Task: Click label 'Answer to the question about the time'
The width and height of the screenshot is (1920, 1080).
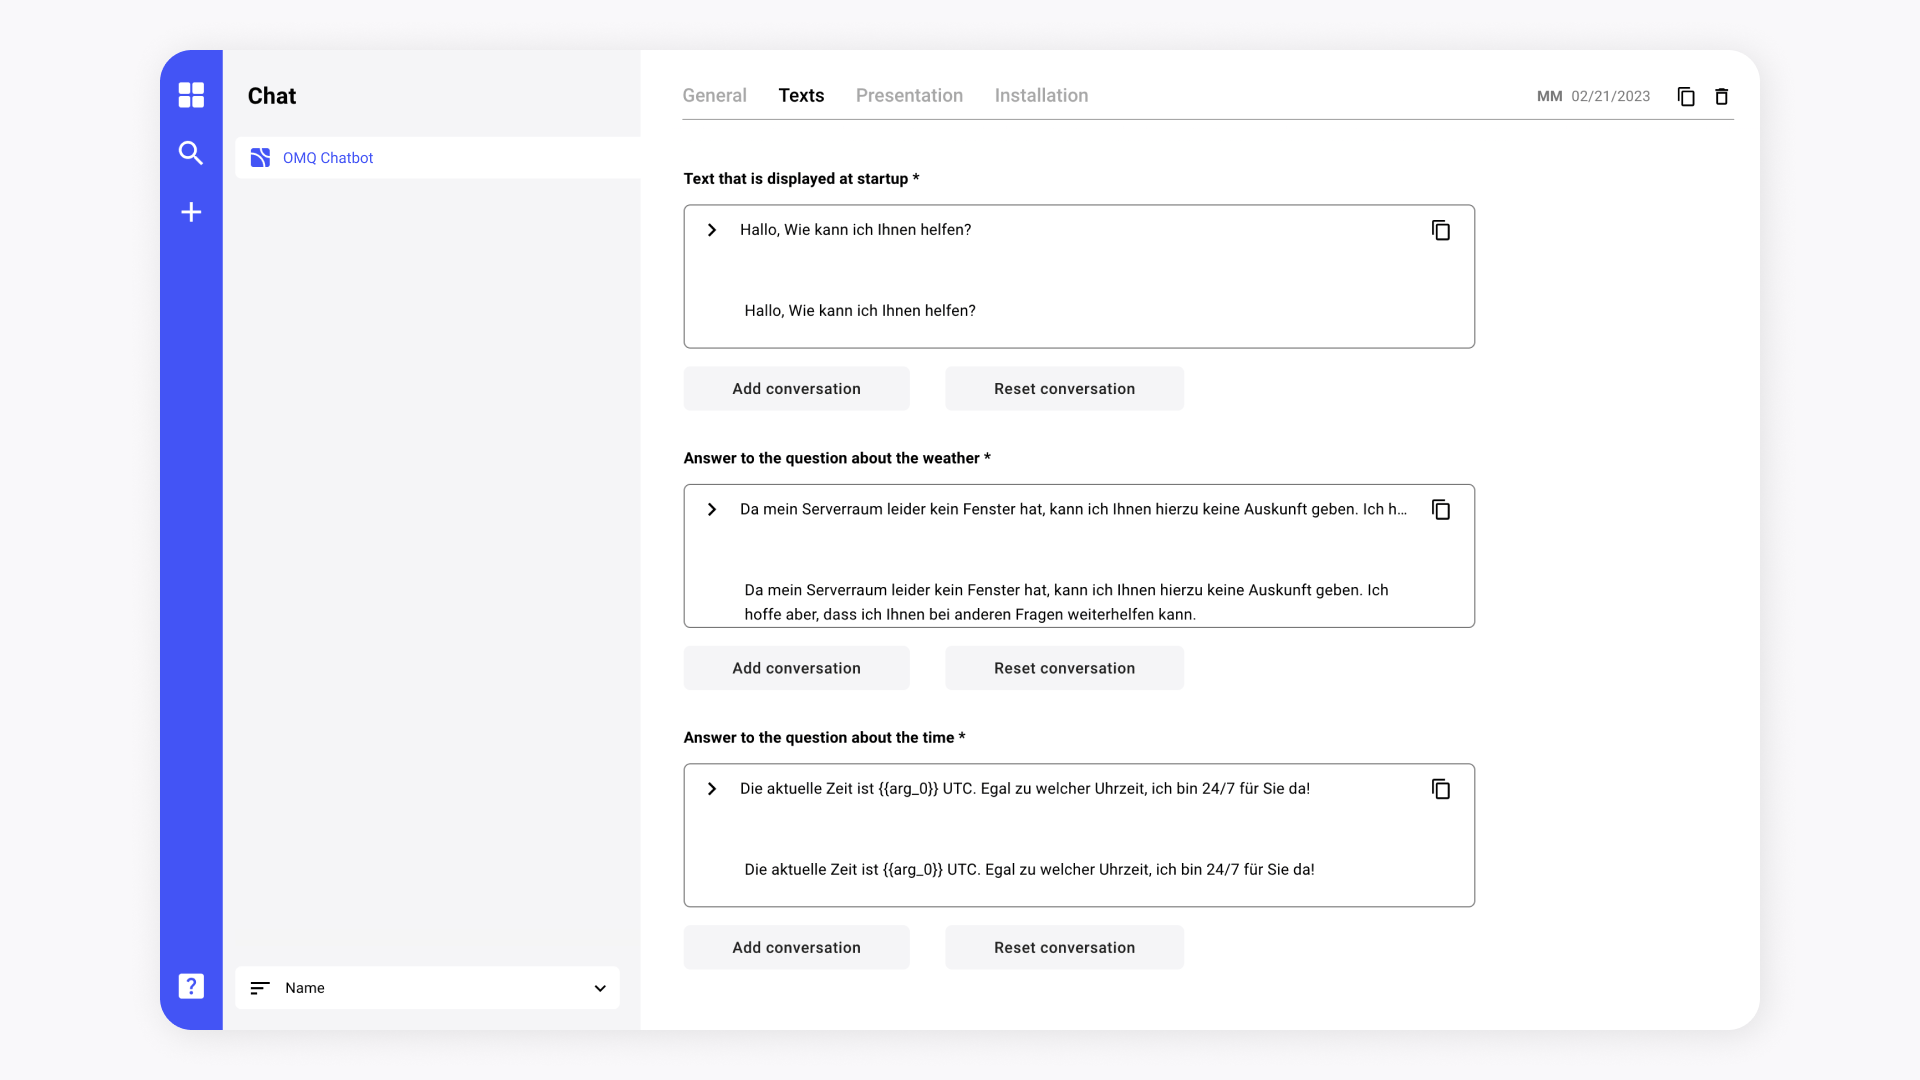Action: (824, 738)
